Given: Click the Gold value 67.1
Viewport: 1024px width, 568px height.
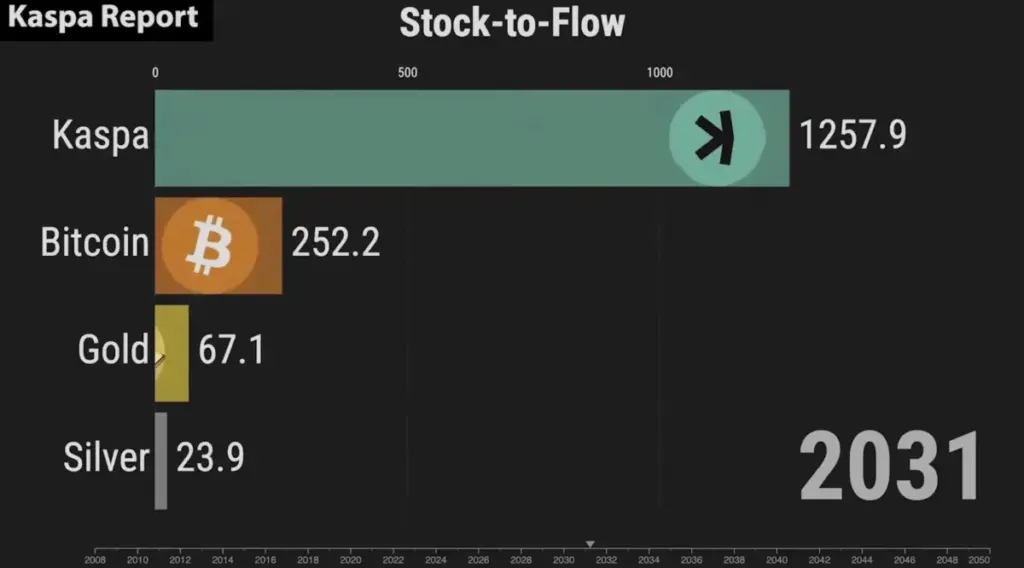Looking at the screenshot, I should pos(231,351).
